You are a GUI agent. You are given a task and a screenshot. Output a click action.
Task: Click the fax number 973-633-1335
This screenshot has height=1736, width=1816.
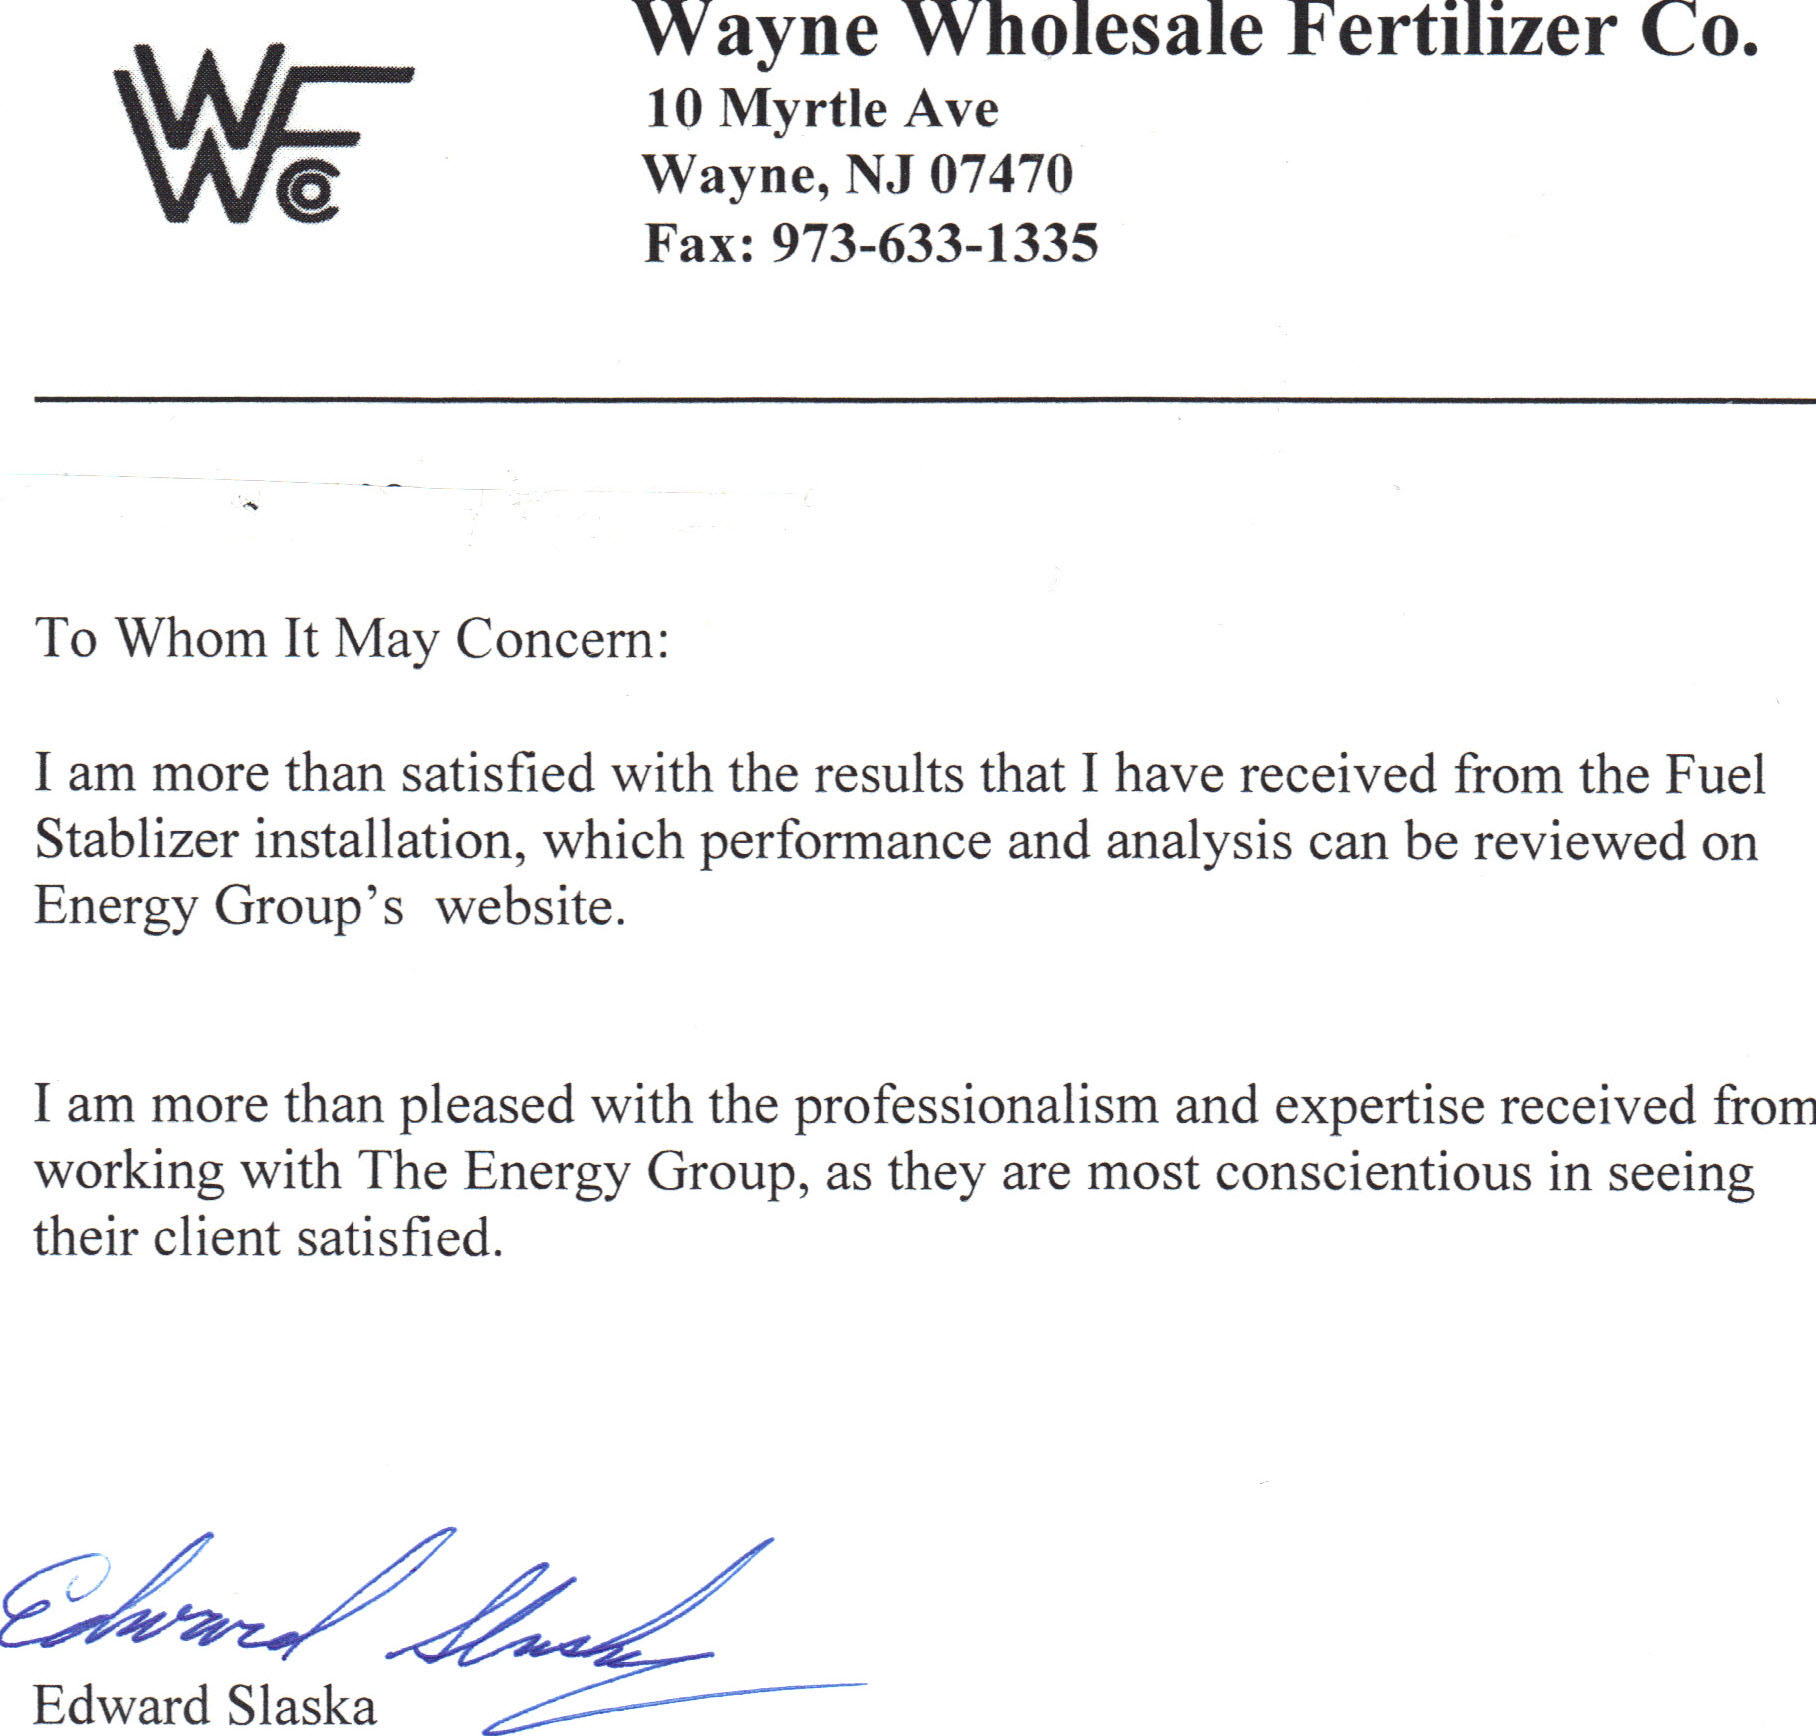pos(934,243)
